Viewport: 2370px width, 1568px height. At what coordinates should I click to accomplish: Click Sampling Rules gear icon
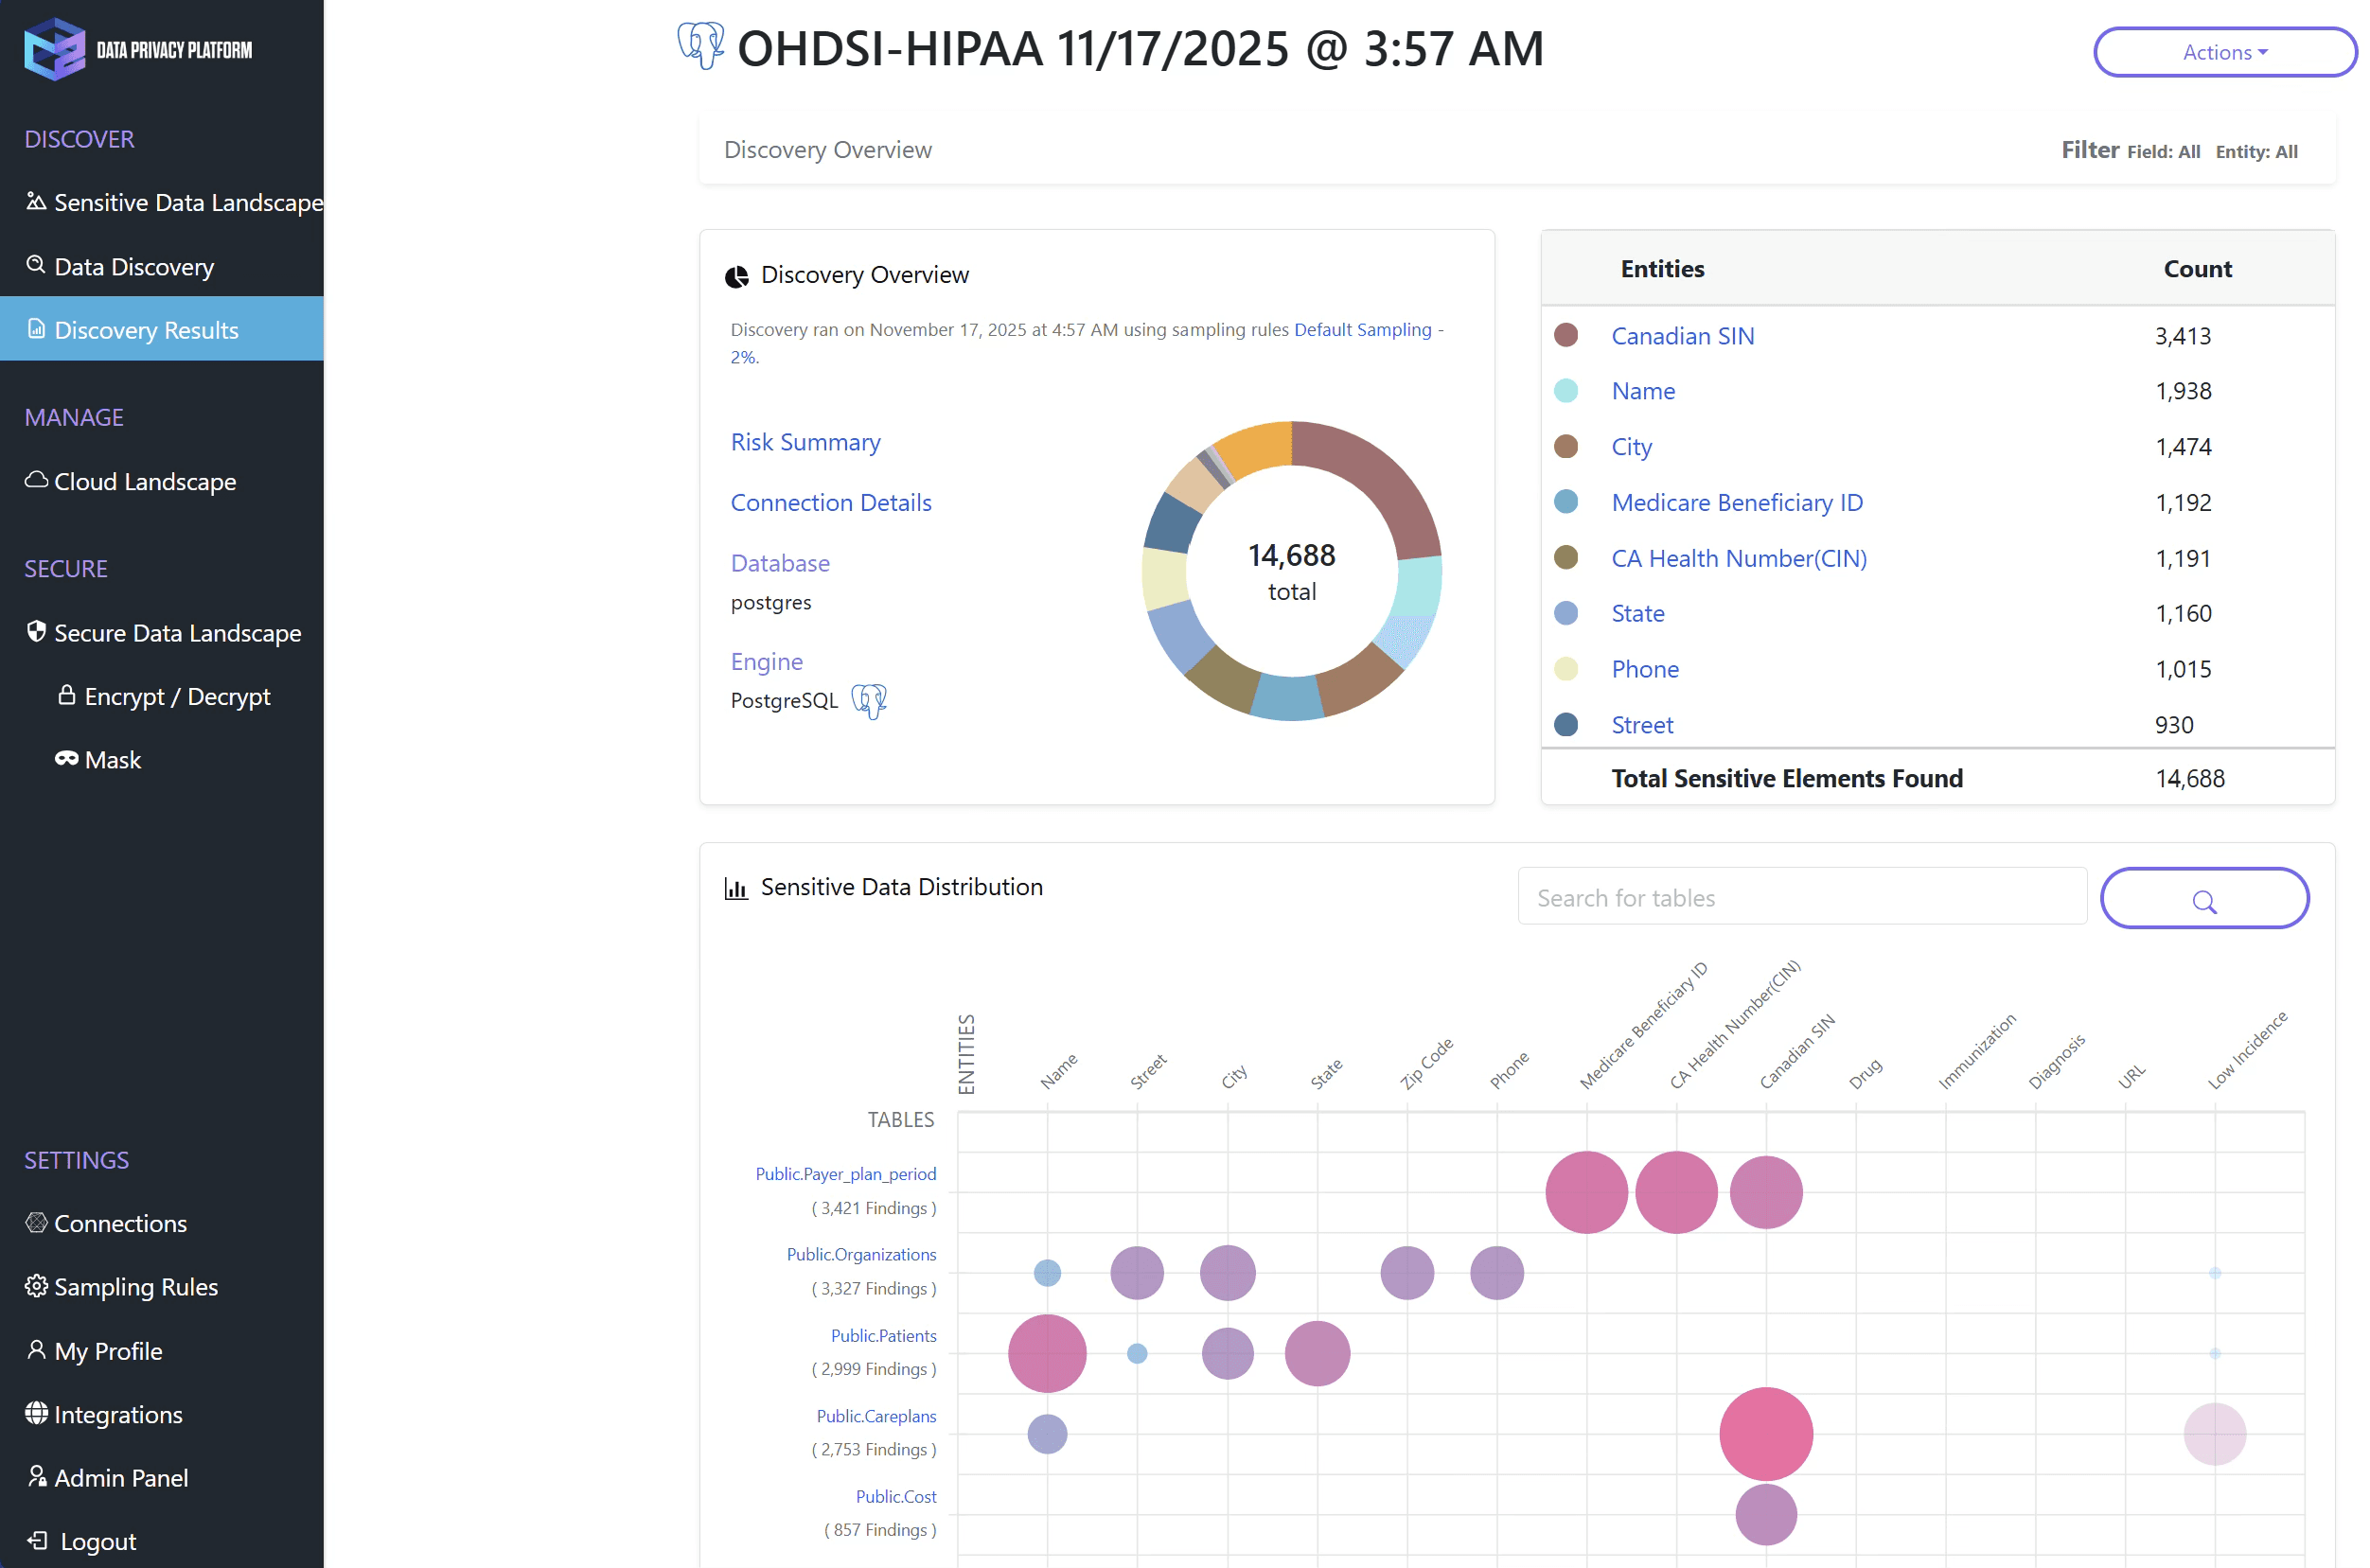(x=36, y=1286)
